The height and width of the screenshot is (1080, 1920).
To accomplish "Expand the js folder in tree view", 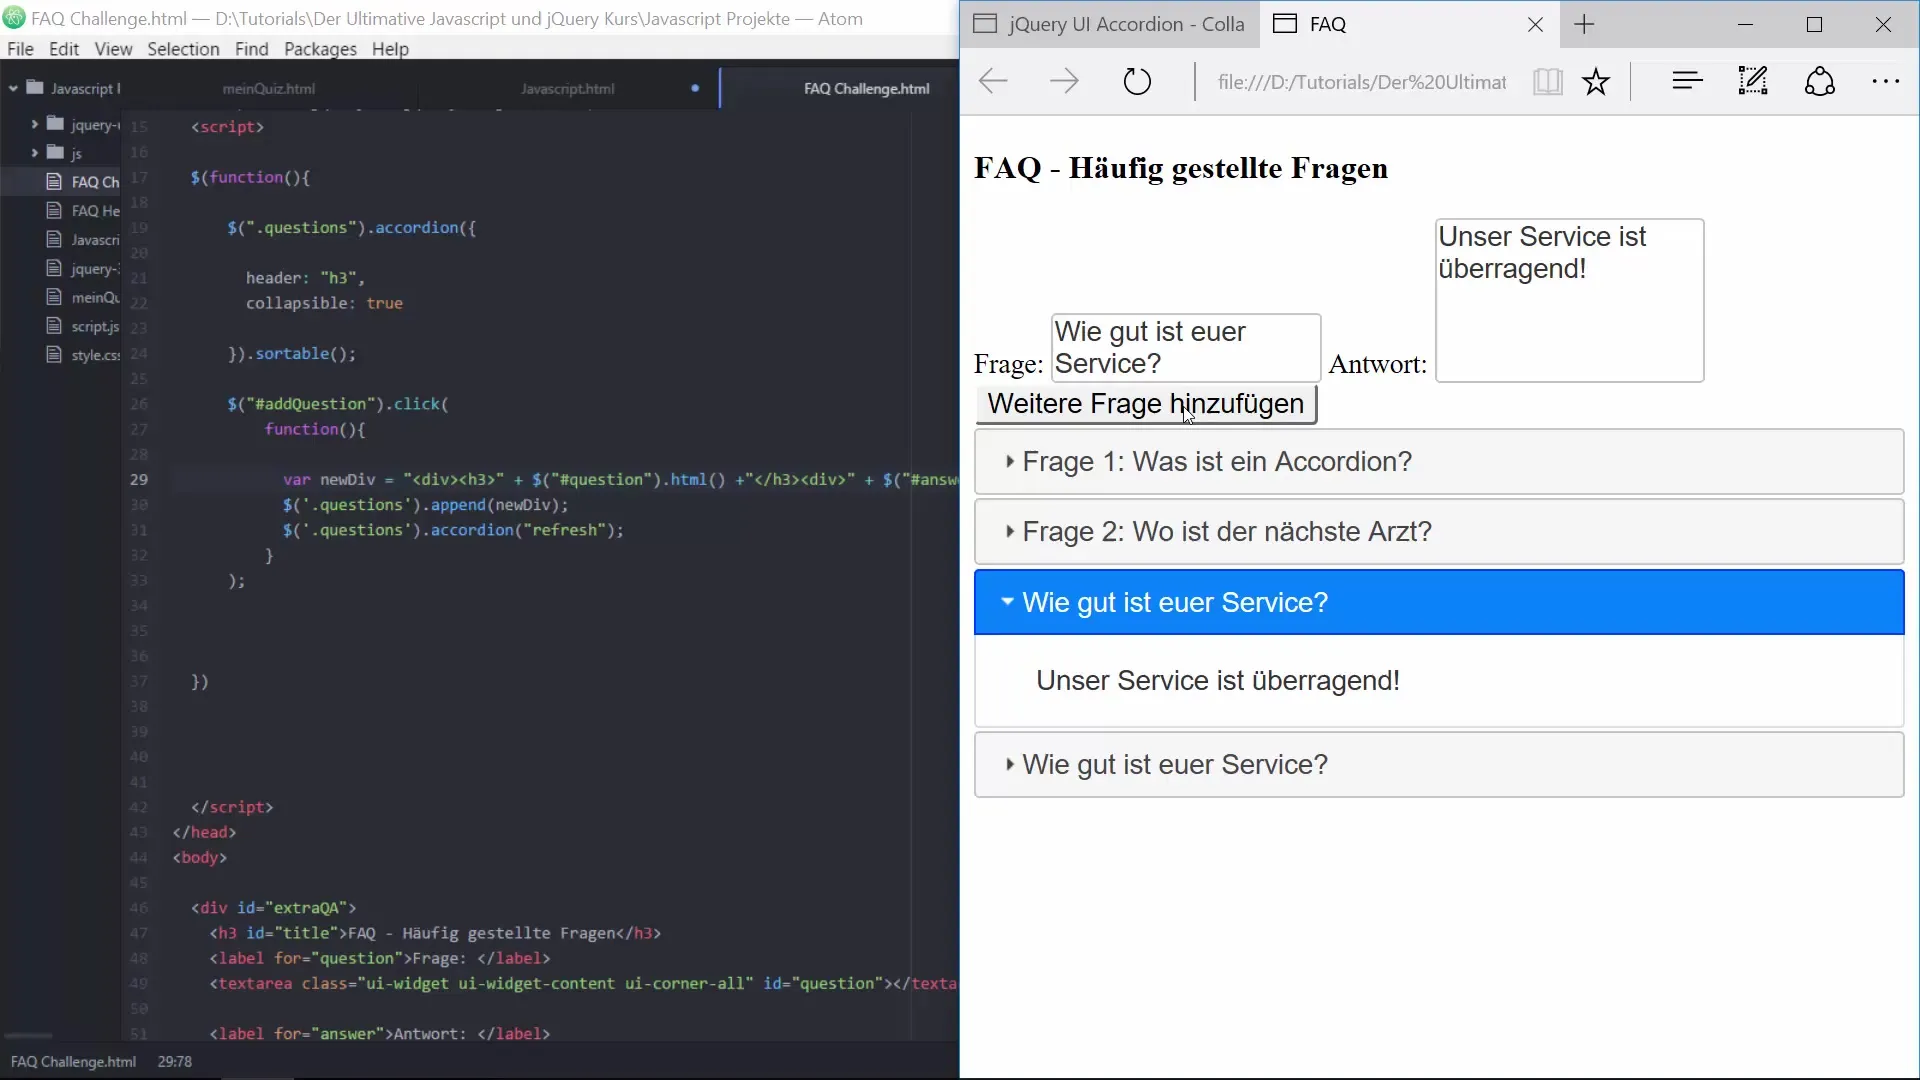I will [x=34, y=152].
